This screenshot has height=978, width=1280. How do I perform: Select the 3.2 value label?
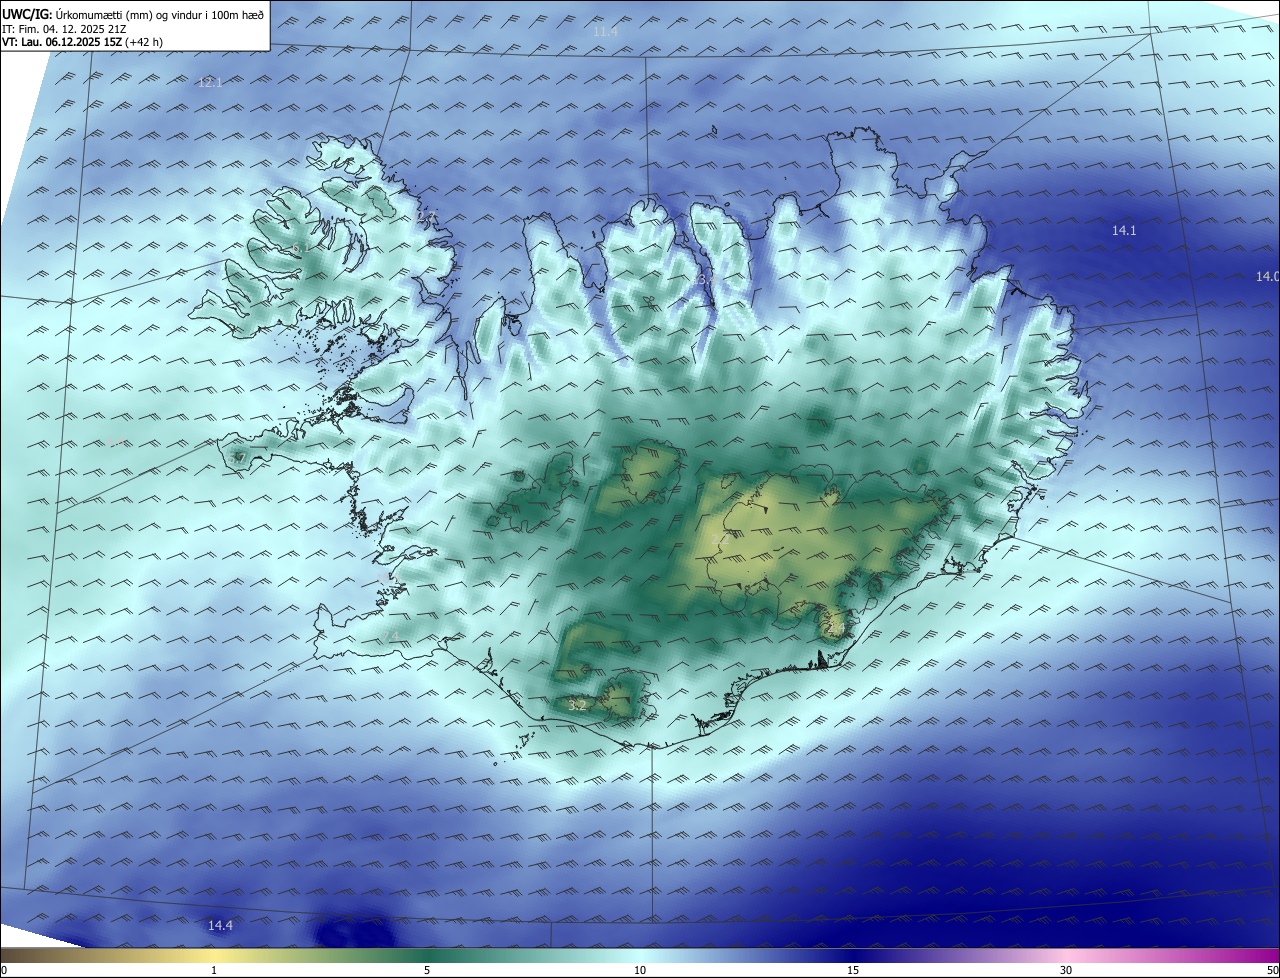pos(577,705)
